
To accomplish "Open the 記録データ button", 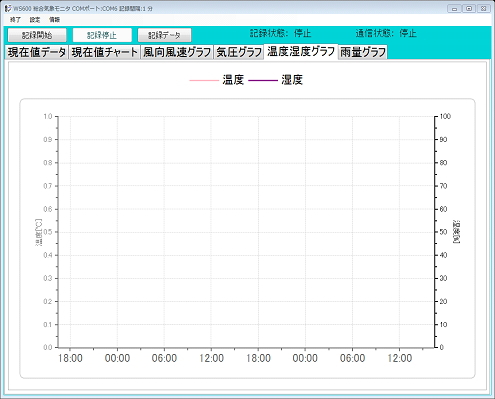I will pyautogui.click(x=164, y=35).
